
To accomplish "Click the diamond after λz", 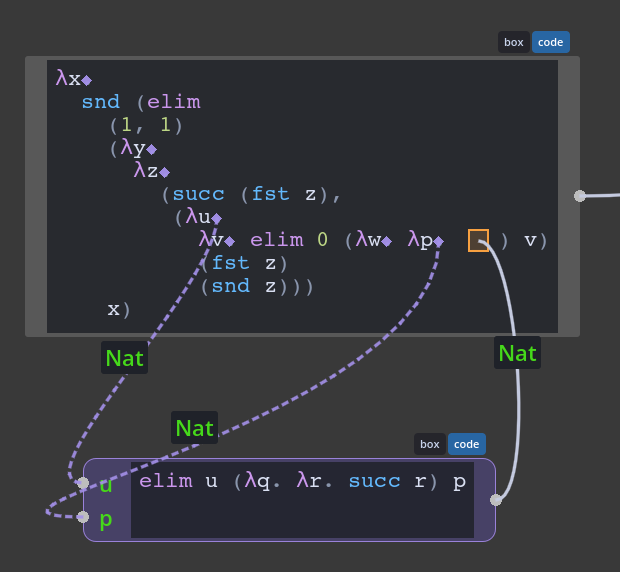I will tap(165, 172).
